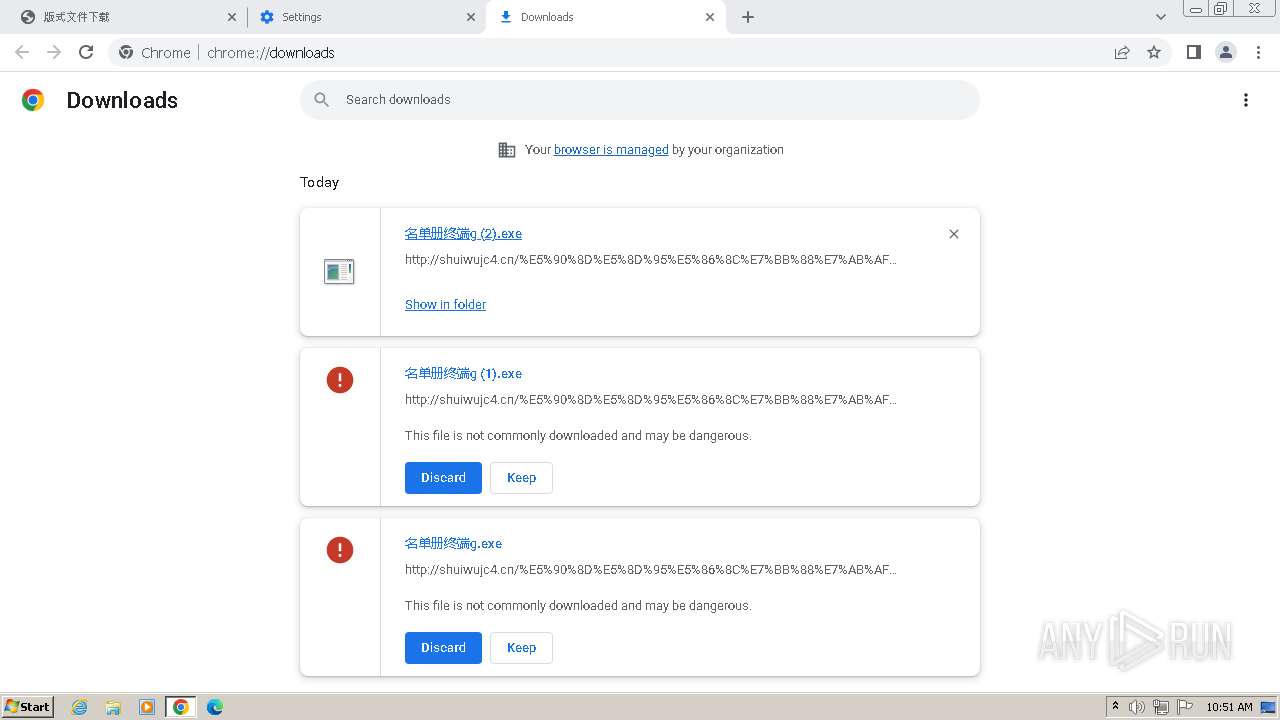The image size is (1280, 720).
Task: Remove 名单册终端g (2).exe from list
Action: coord(954,234)
